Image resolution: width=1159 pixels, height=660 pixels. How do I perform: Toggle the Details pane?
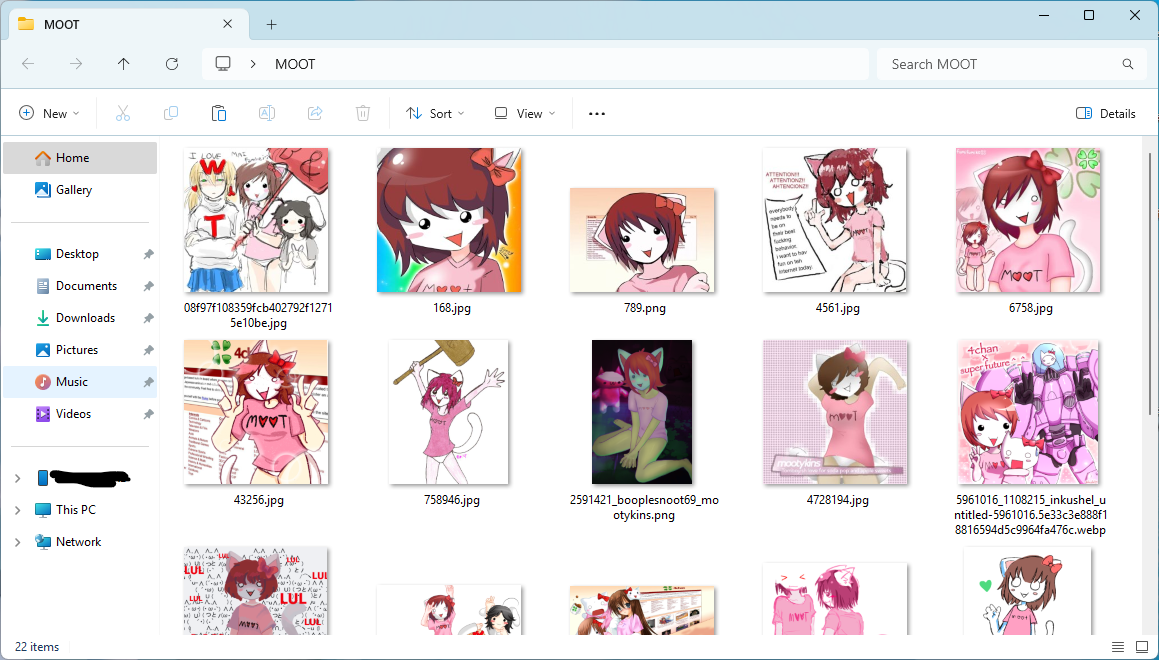pyautogui.click(x=1106, y=113)
